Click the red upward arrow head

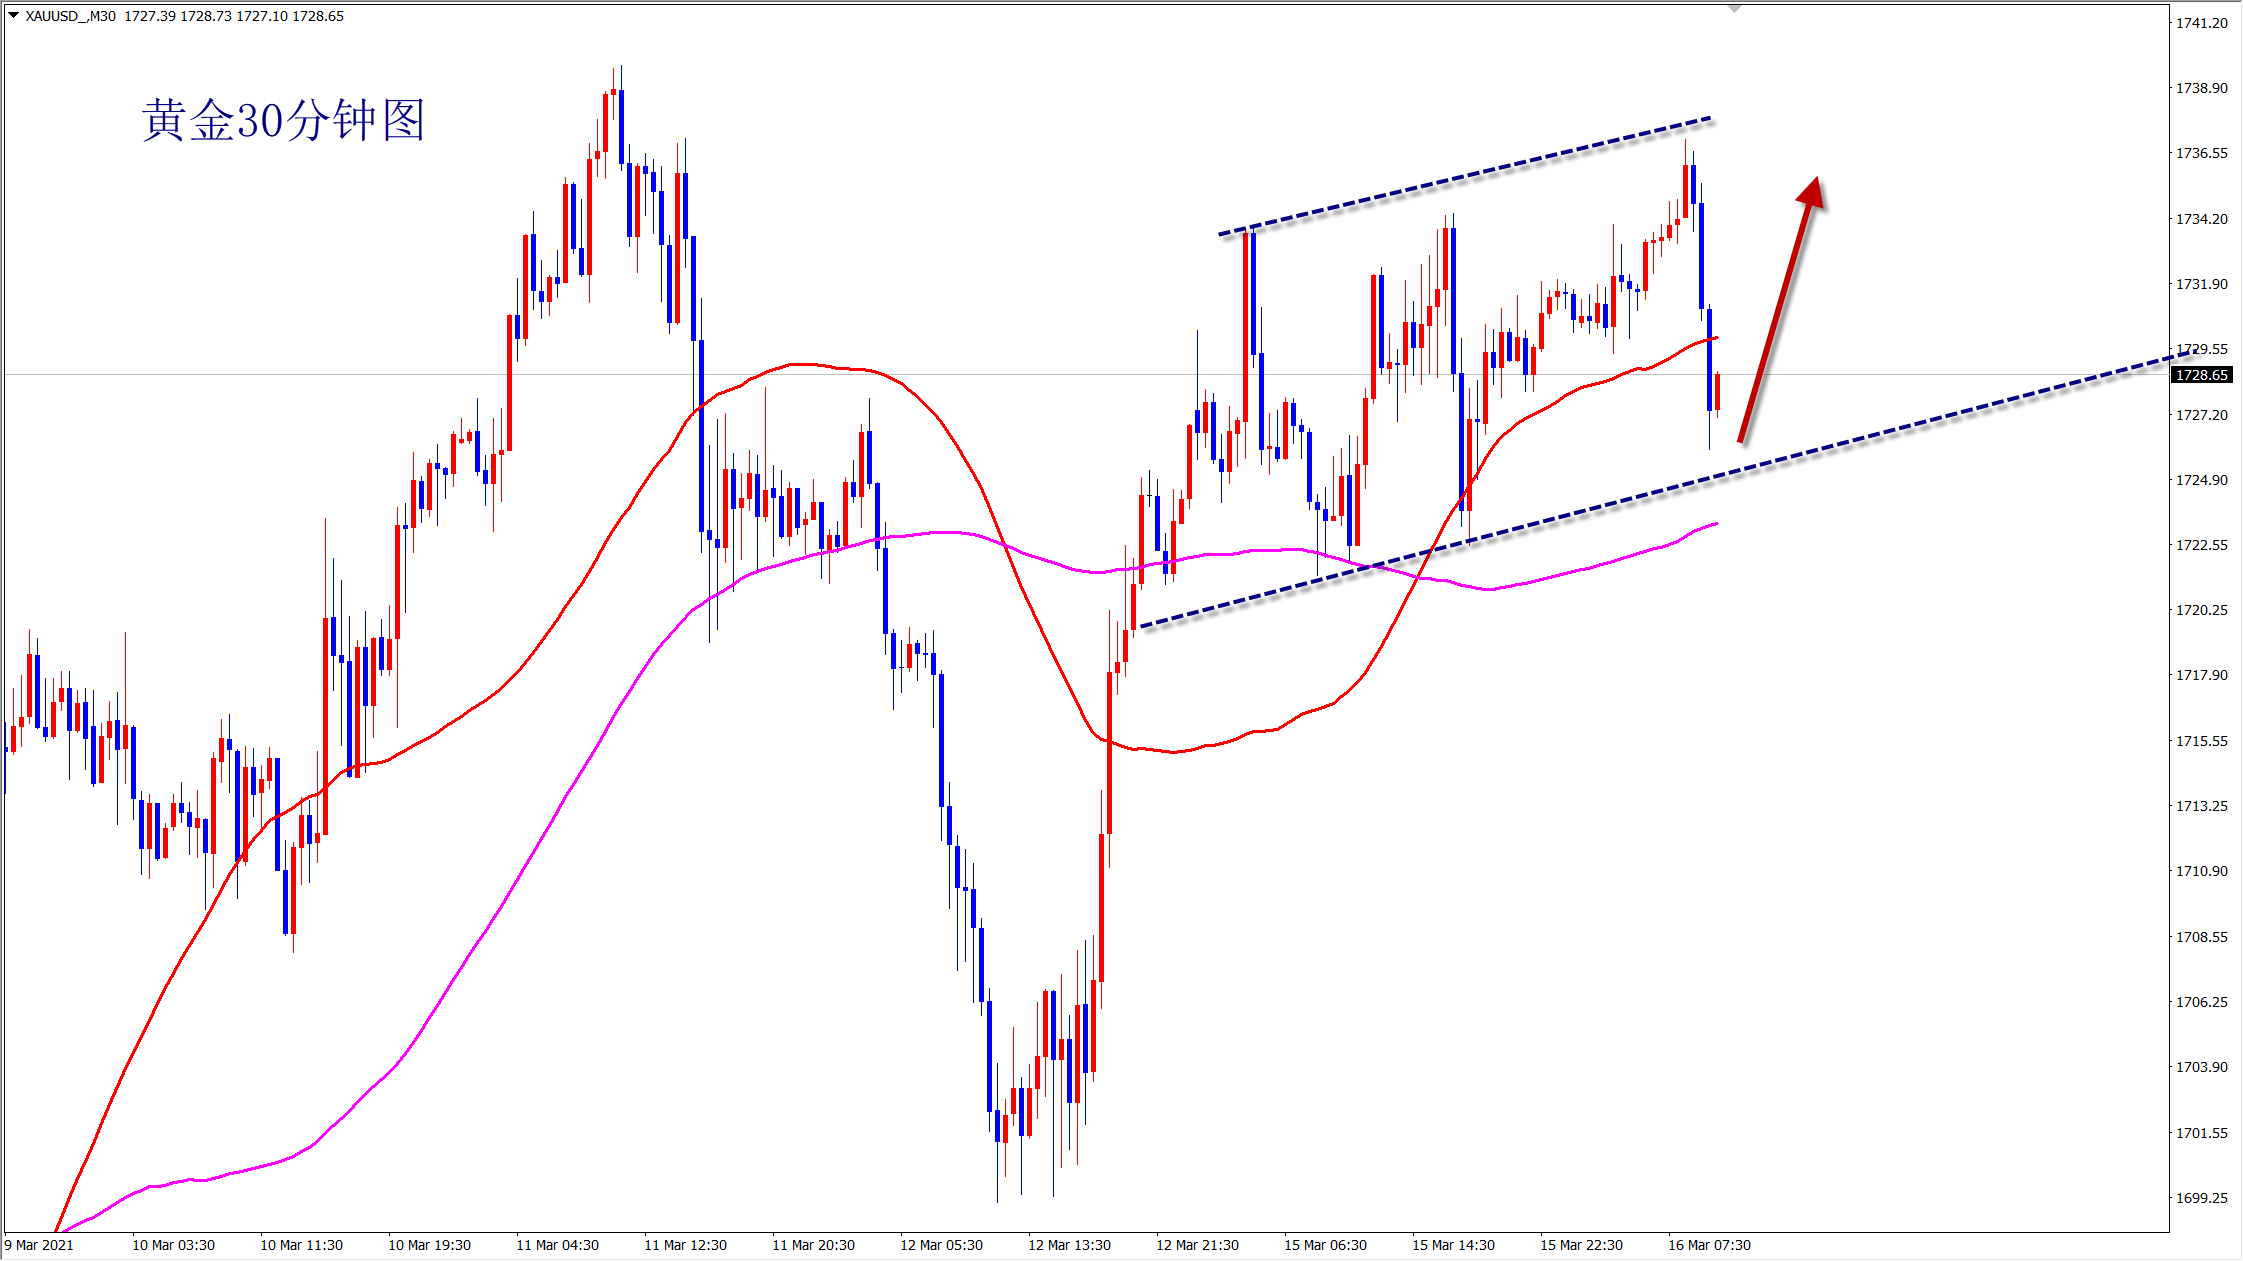pos(1813,193)
